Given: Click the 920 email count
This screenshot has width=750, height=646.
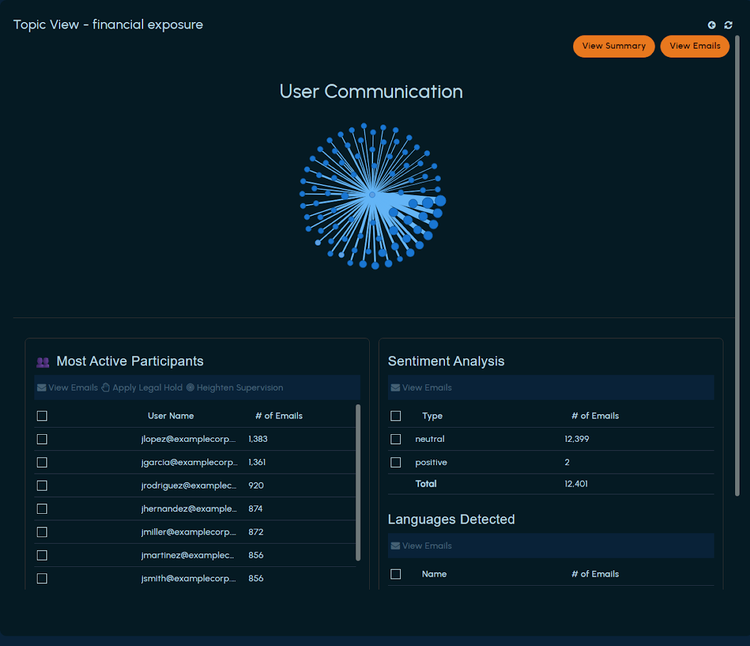Looking at the screenshot, I should tap(256, 486).
